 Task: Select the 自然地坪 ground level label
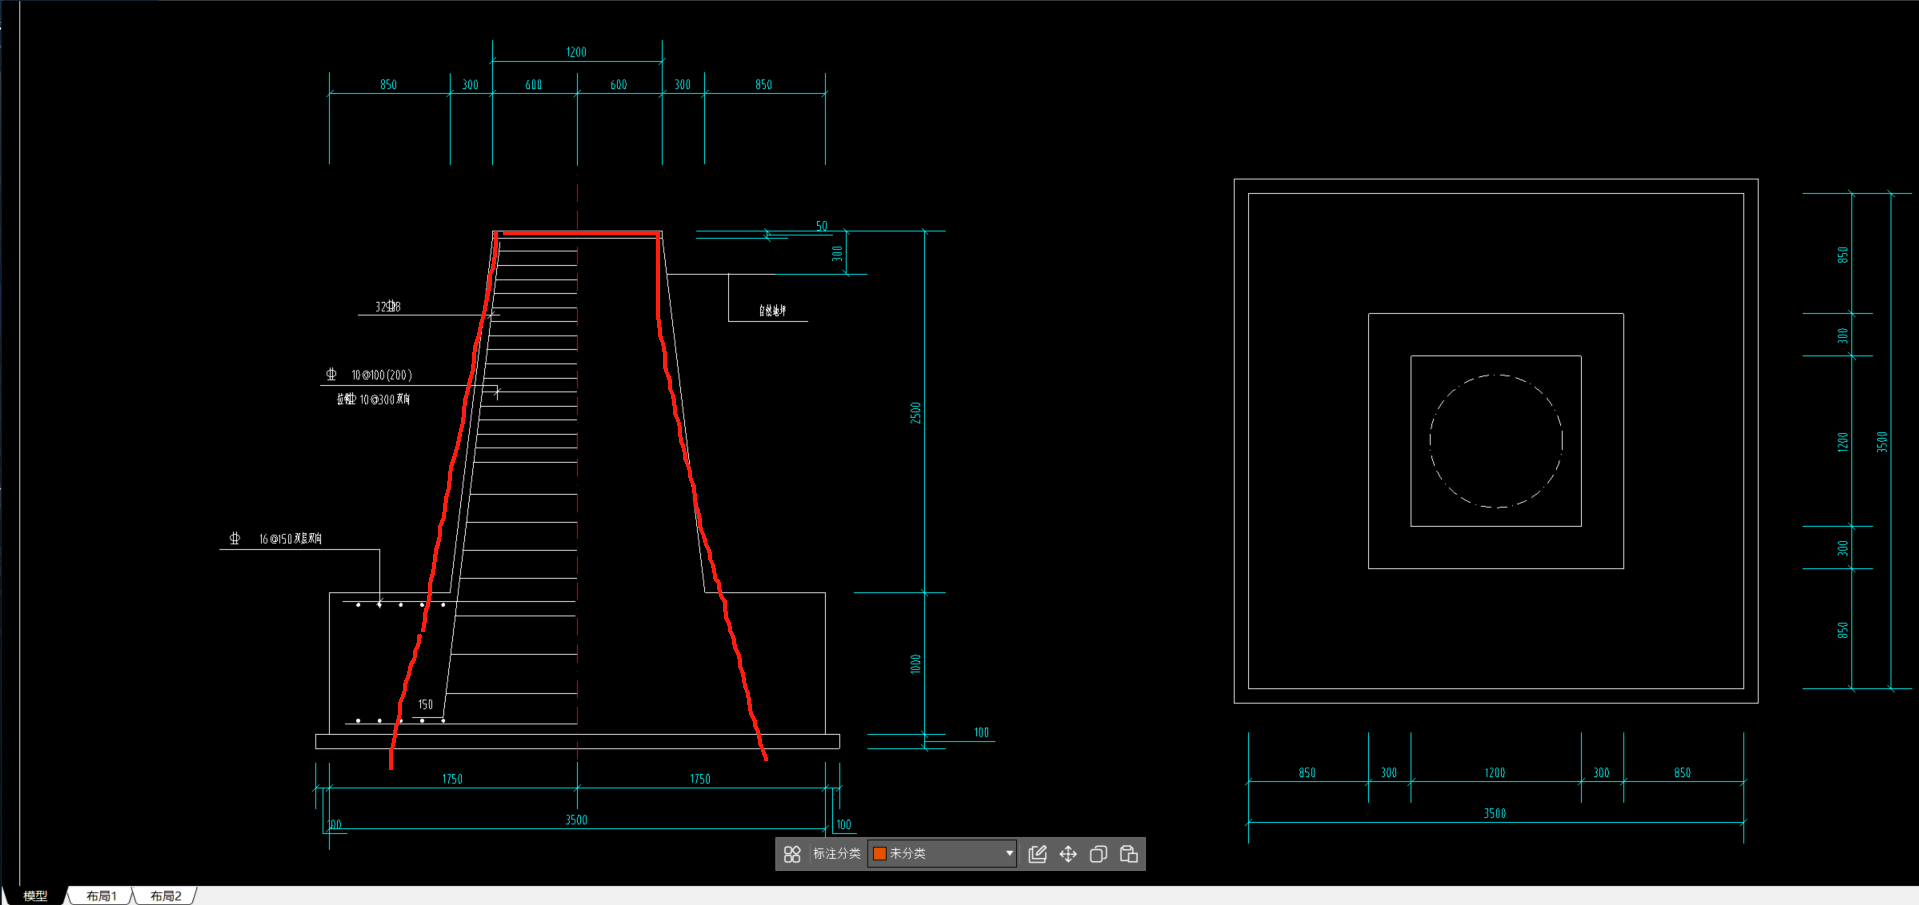tap(772, 311)
